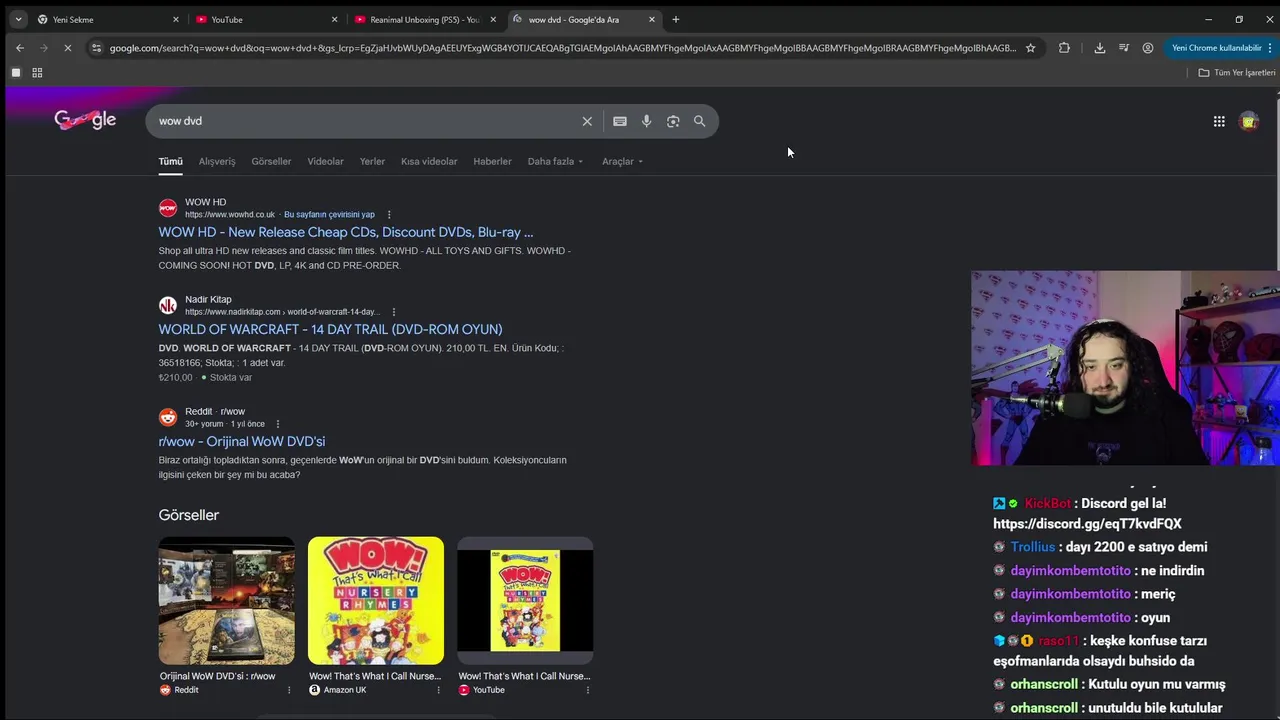
Task: Click the WOW HD site favicon
Action: tap(168, 208)
